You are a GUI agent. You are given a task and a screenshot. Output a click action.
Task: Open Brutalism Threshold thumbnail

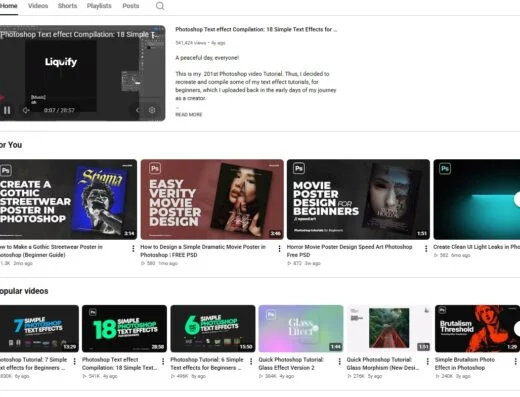477,329
